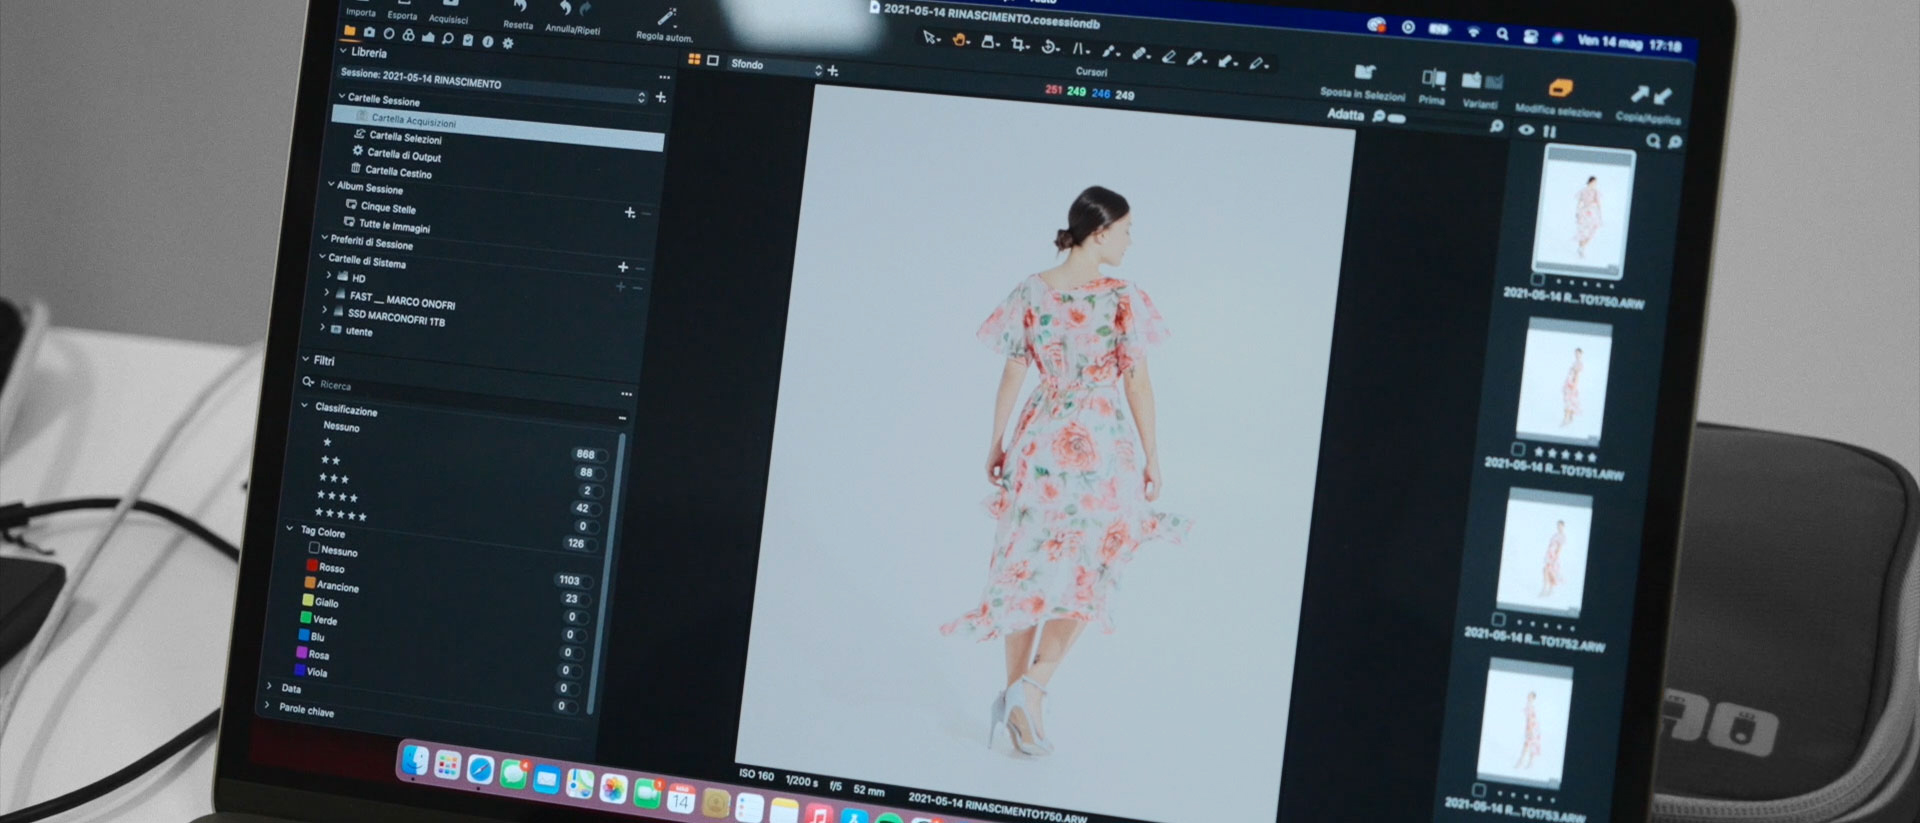
Task: Select the Rotate cursor tool
Action: point(1050,46)
